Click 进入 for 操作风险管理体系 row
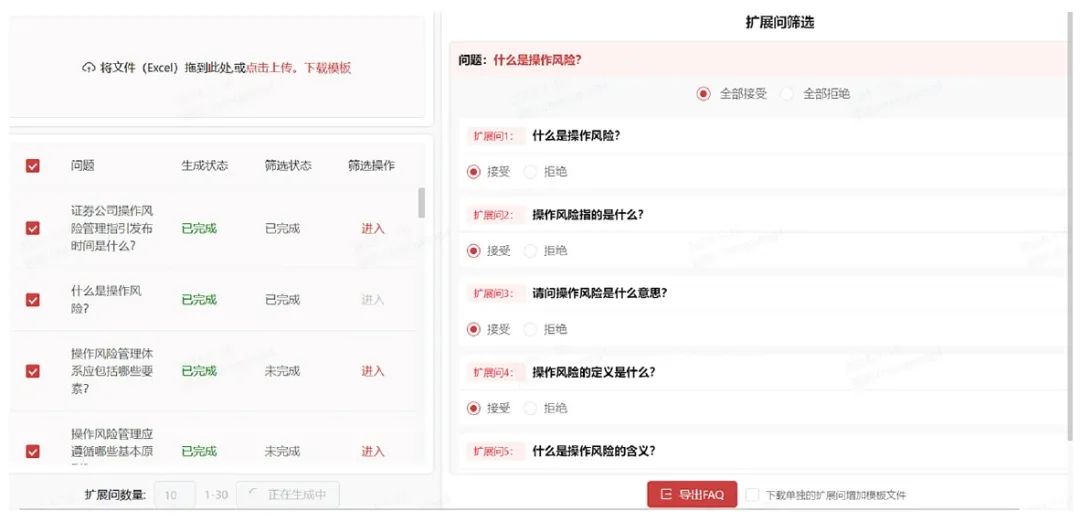 pyautogui.click(x=373, y=371)
